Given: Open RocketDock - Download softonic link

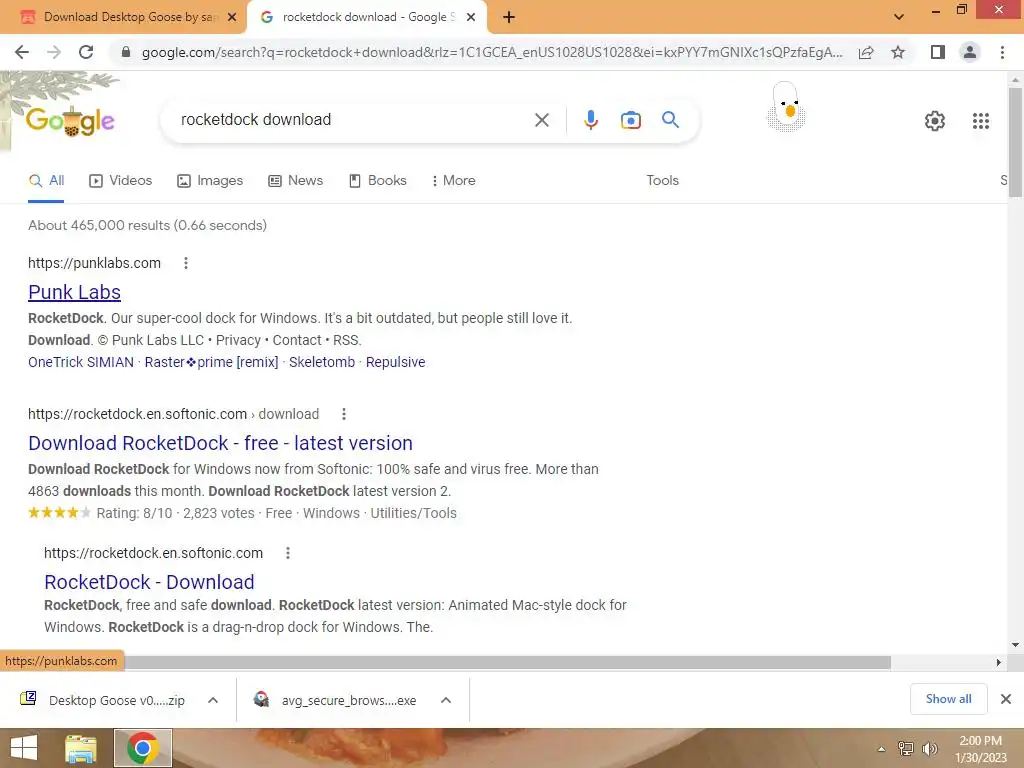Looking at the screenshot, I should coord(150,582).
